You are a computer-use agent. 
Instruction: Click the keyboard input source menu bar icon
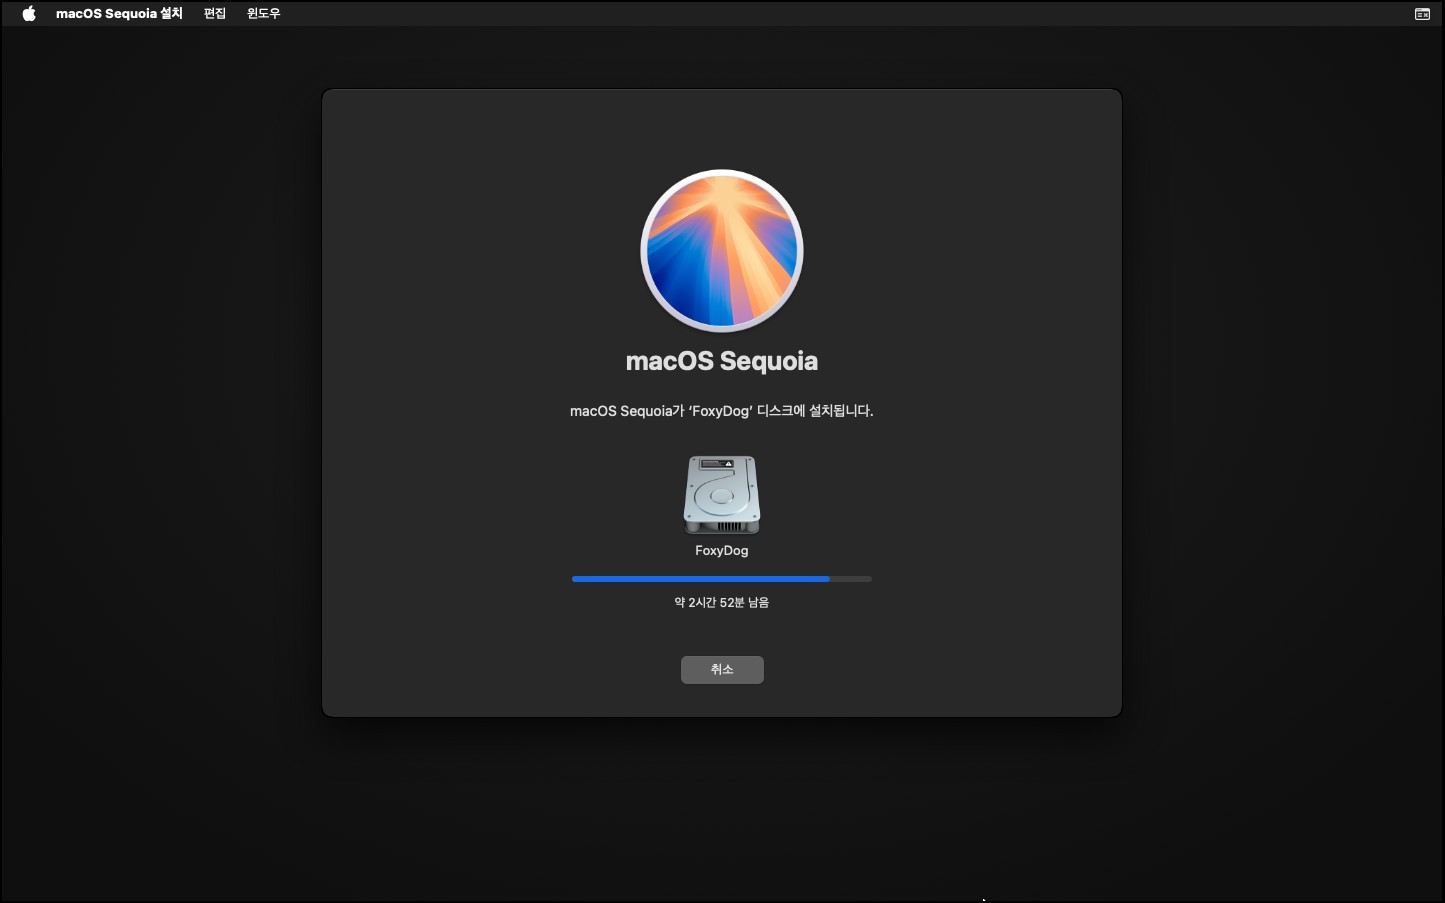[x=1422, y=14]
